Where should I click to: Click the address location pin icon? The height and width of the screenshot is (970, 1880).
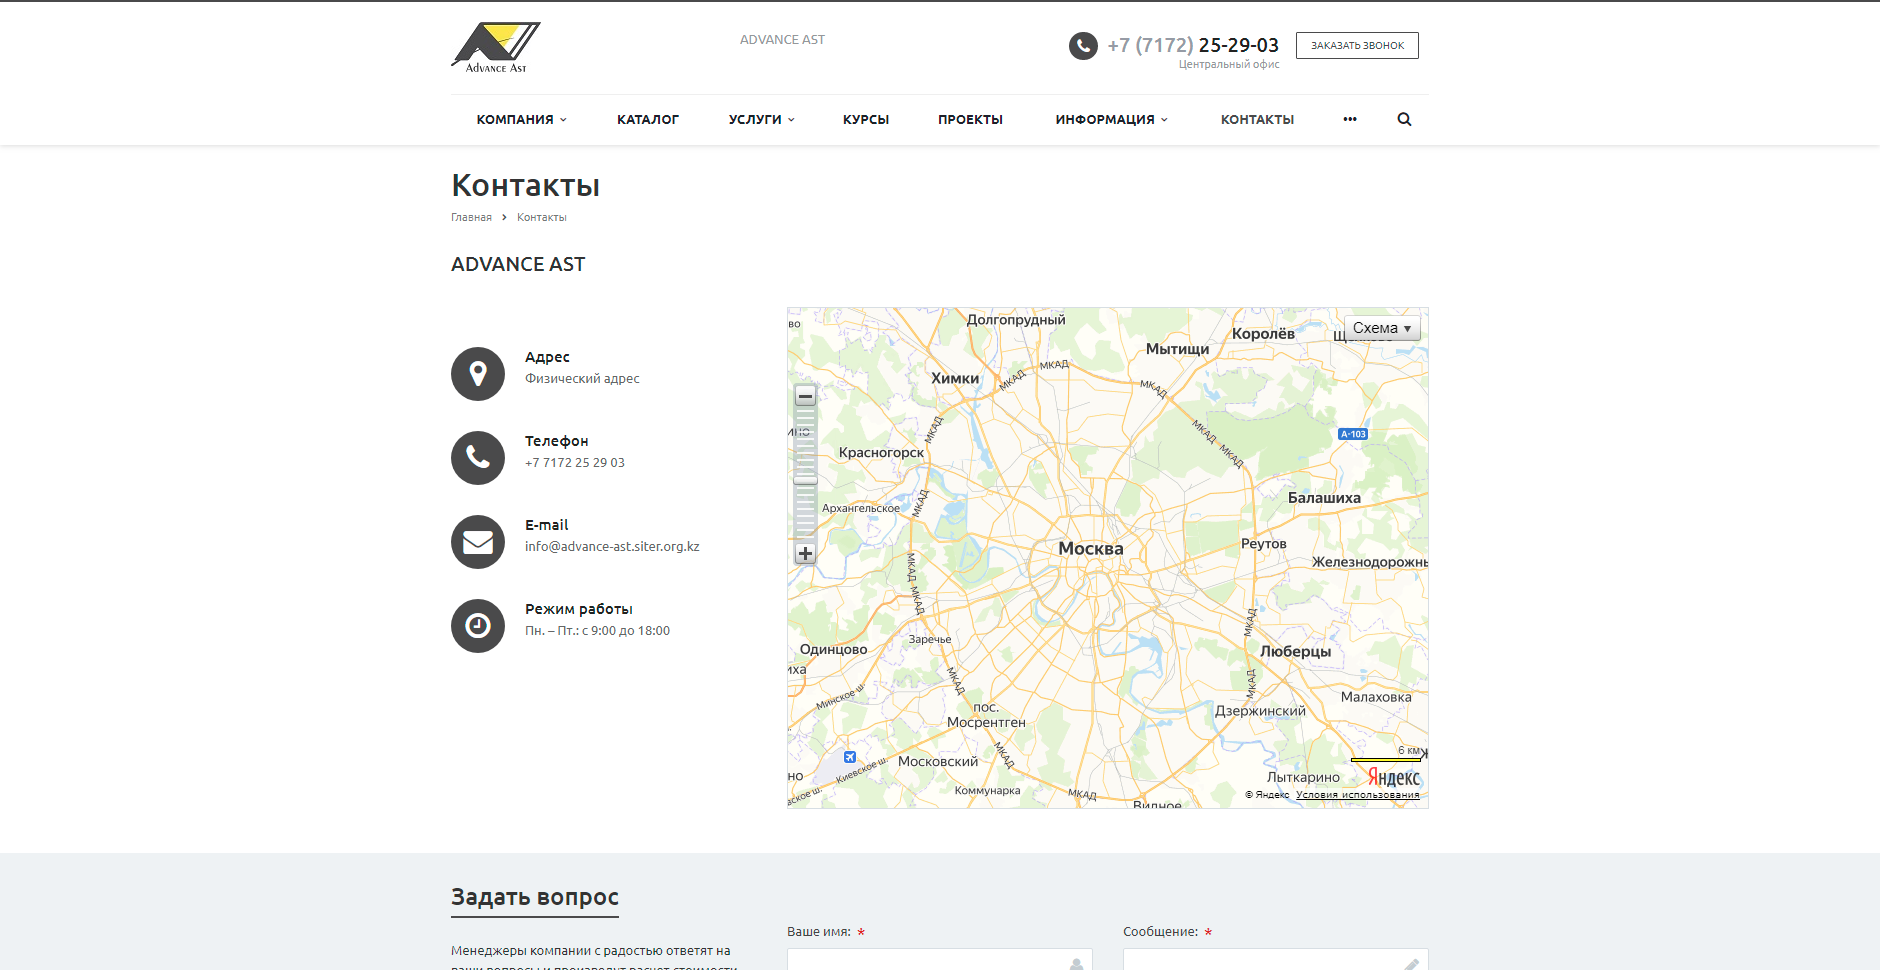[478, 374]
